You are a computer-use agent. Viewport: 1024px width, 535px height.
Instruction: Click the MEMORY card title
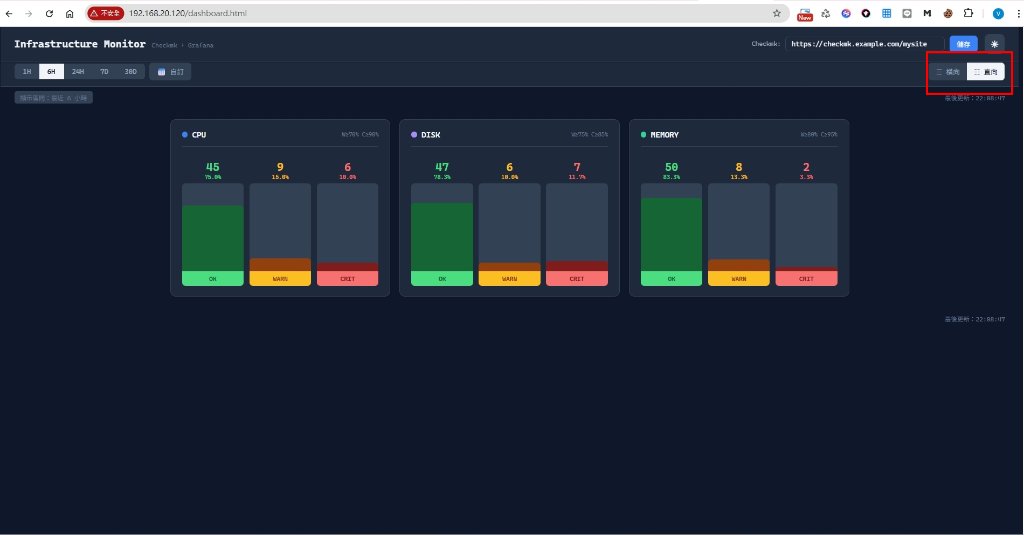click(664, 135)
